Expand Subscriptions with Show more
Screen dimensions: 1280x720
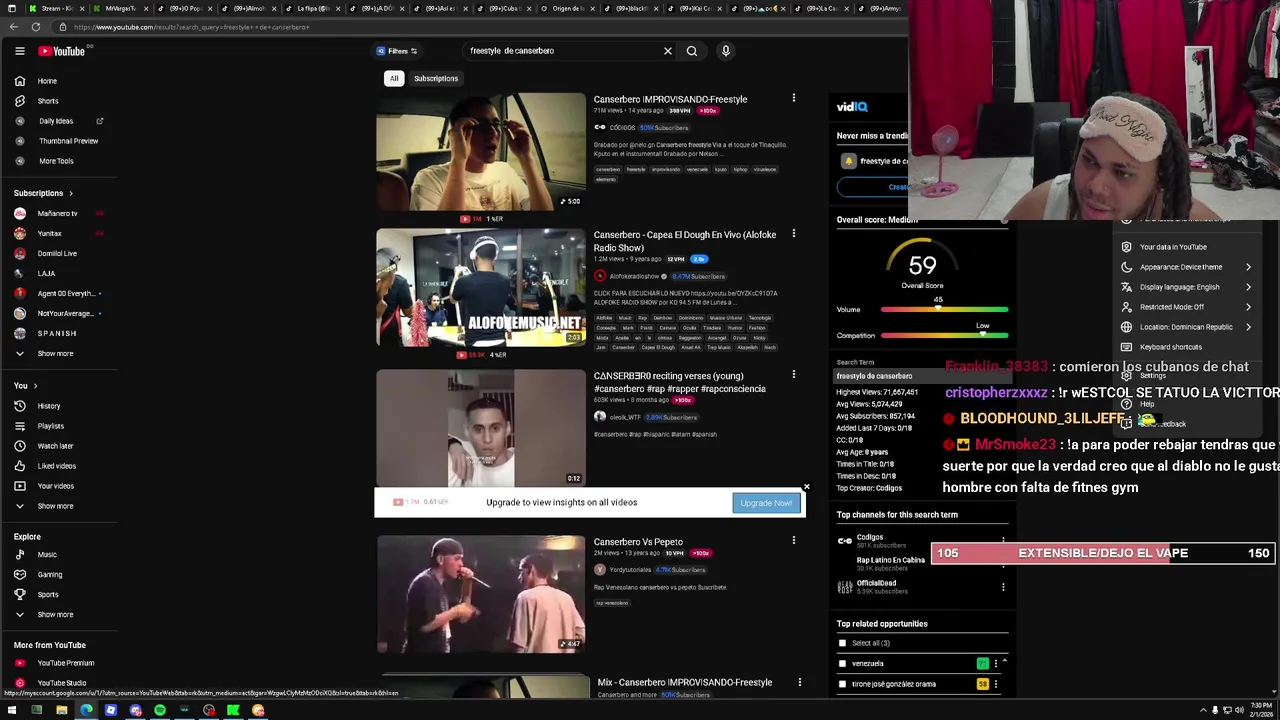pos(55,354)
